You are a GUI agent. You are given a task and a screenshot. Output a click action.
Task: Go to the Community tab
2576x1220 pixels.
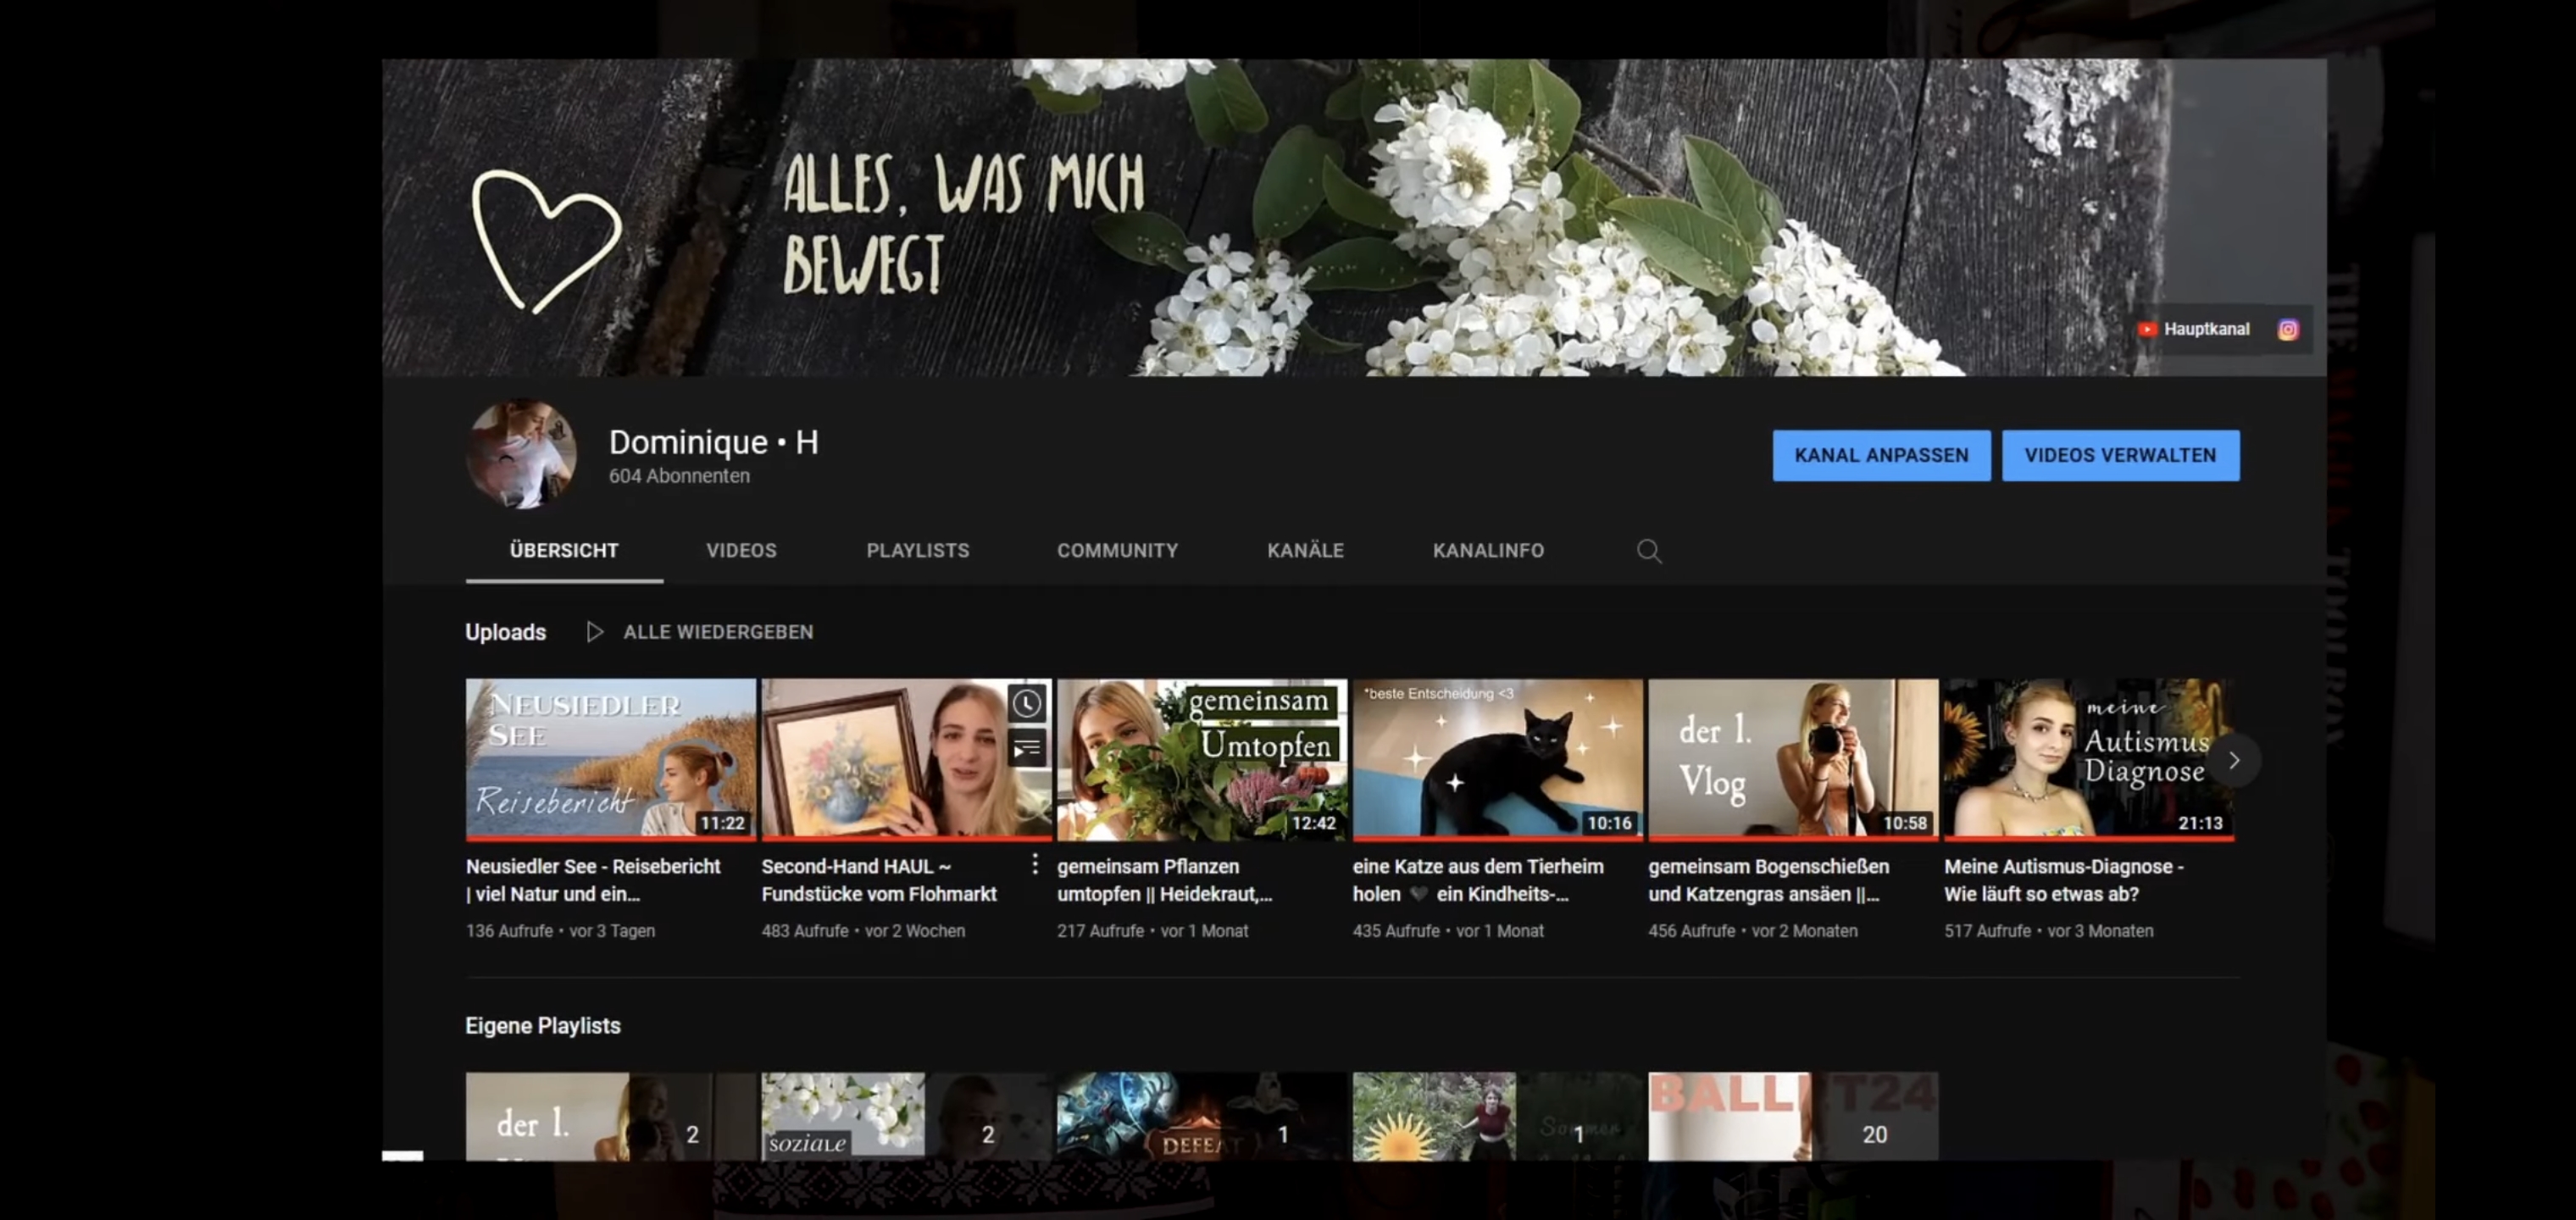pyautogui.click(x=1117, y=551)
